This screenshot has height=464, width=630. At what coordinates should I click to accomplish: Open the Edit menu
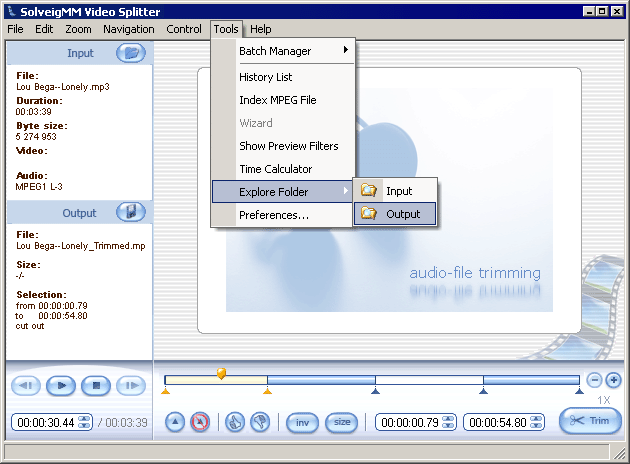44,29
